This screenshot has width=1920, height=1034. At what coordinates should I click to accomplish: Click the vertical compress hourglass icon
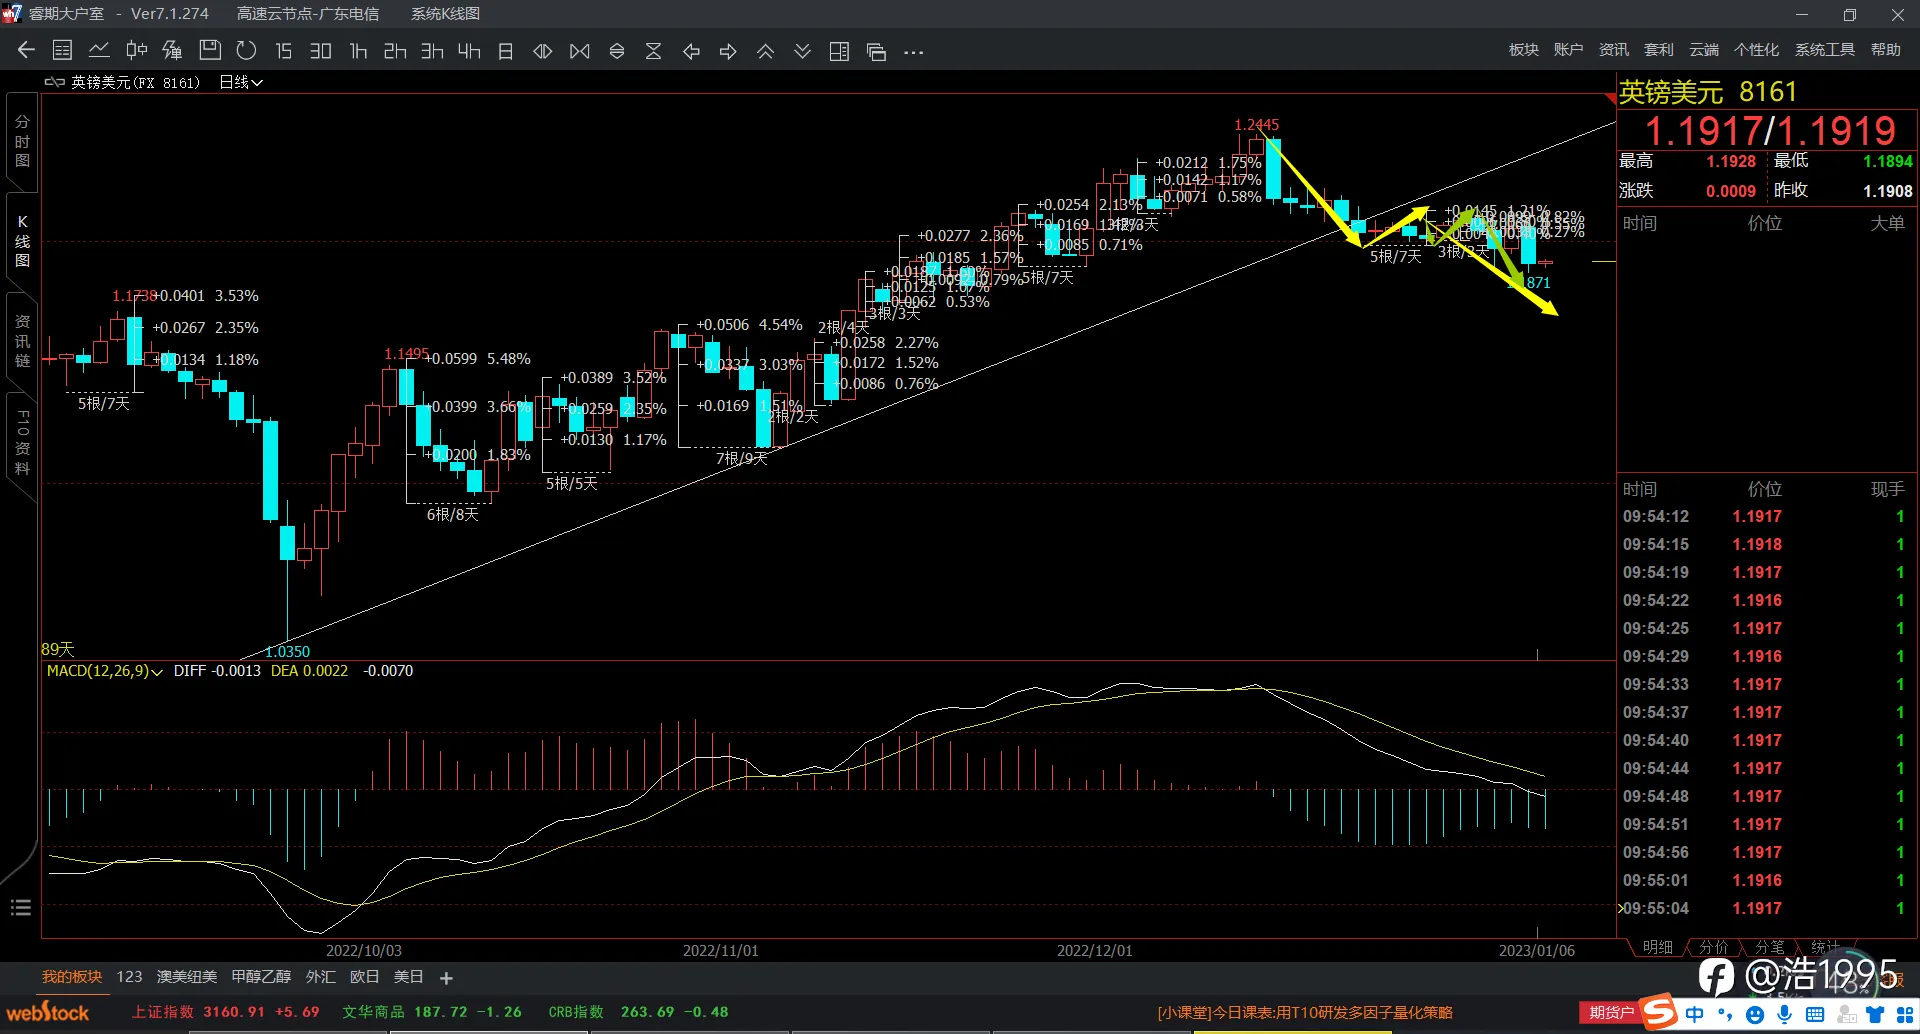tap(654, 51)
